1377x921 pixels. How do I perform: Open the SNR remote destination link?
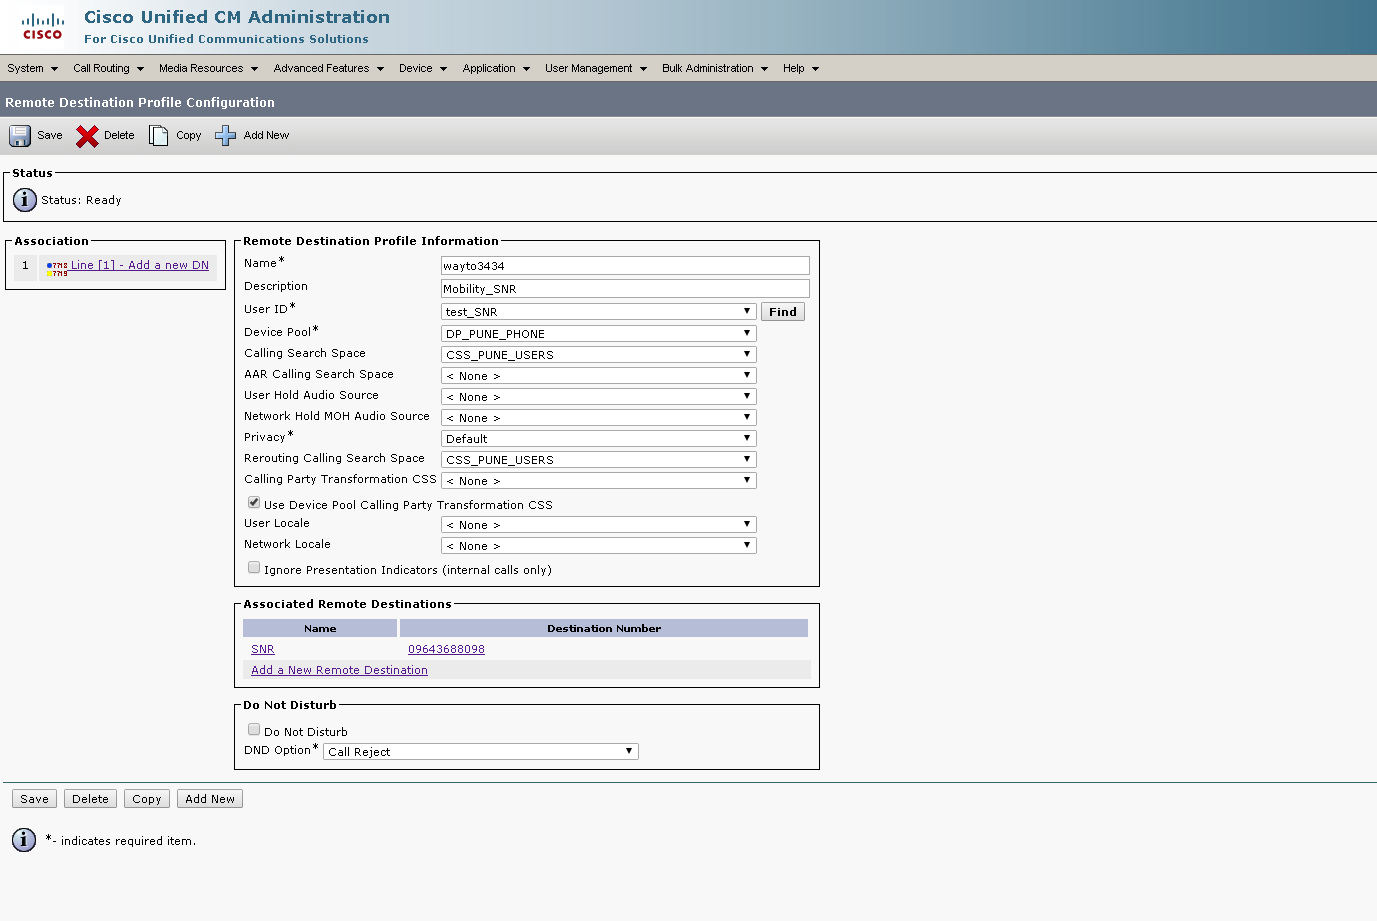263,650
